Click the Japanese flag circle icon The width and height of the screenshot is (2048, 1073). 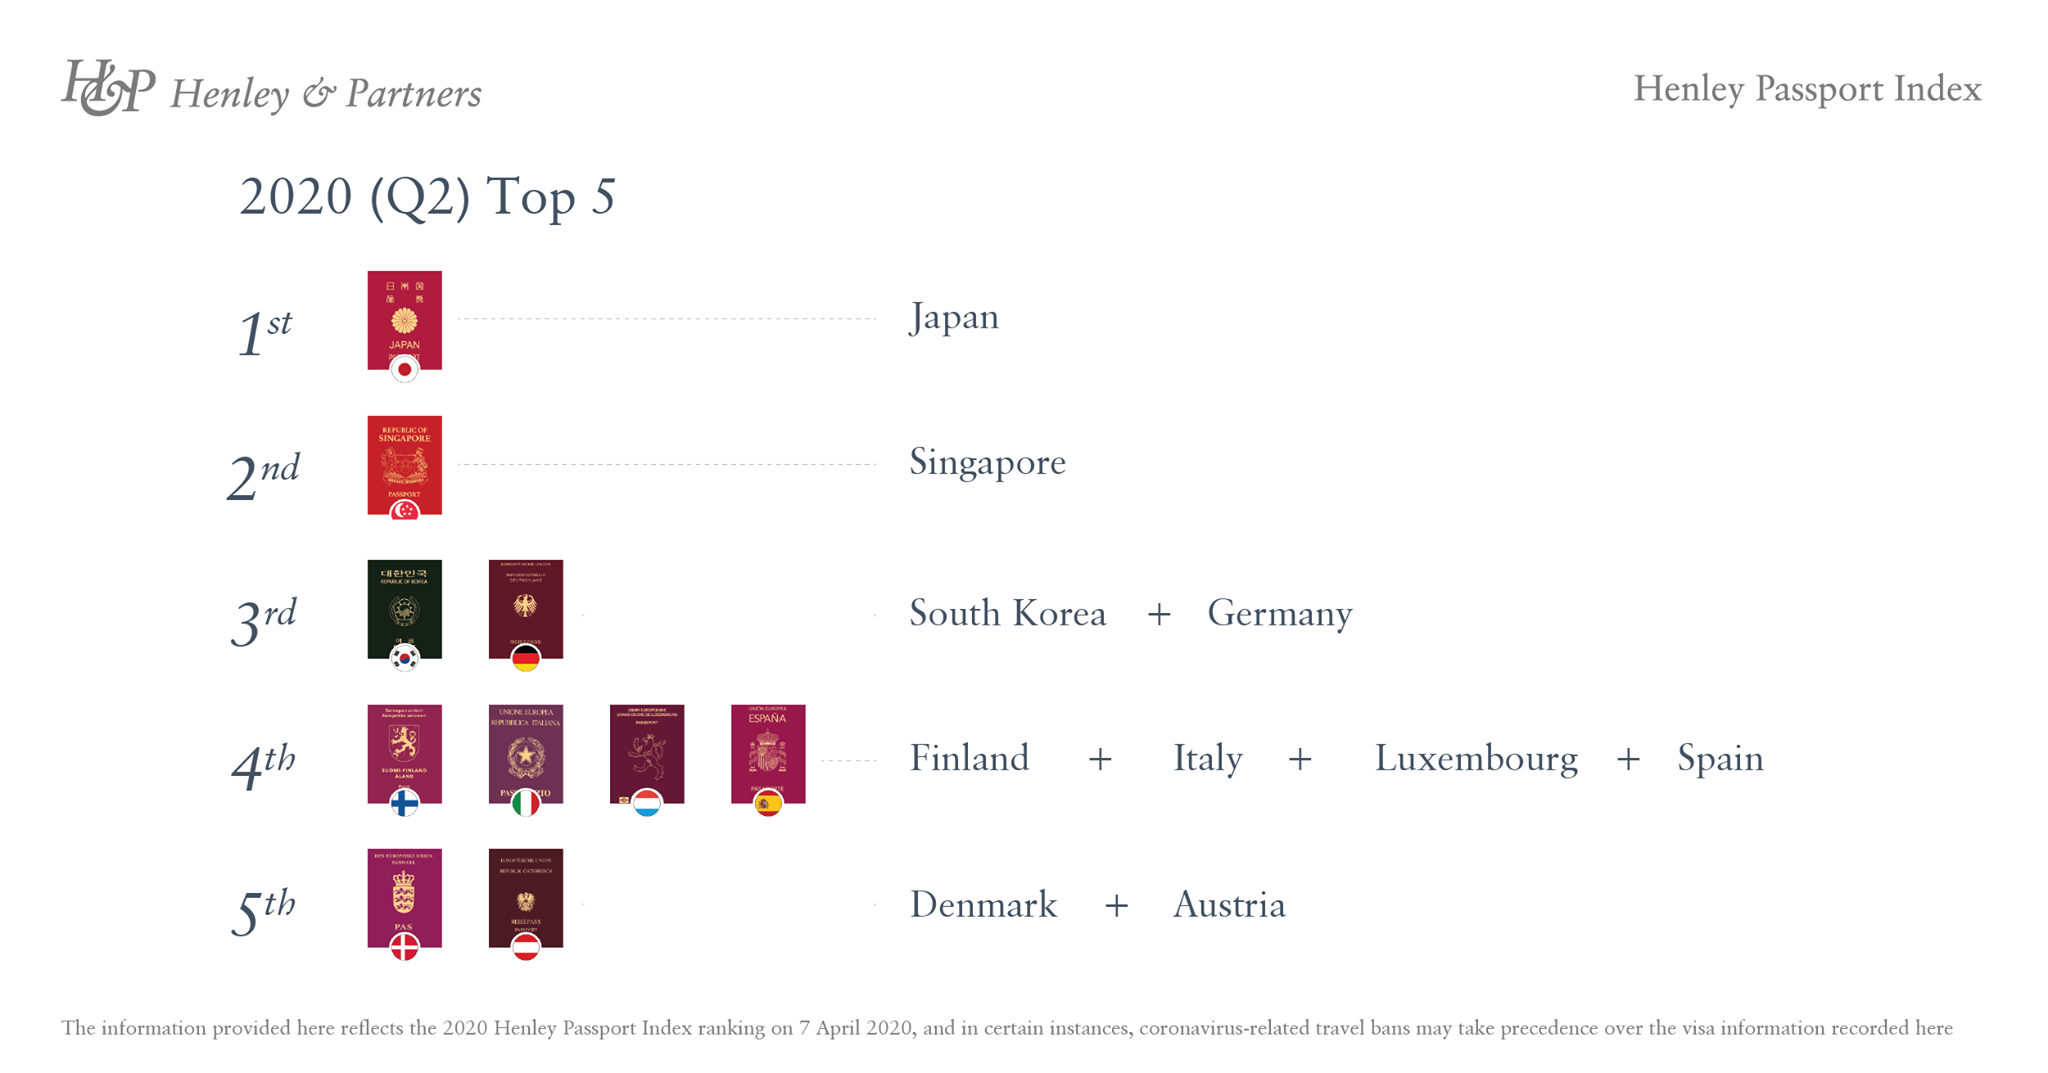404,370
